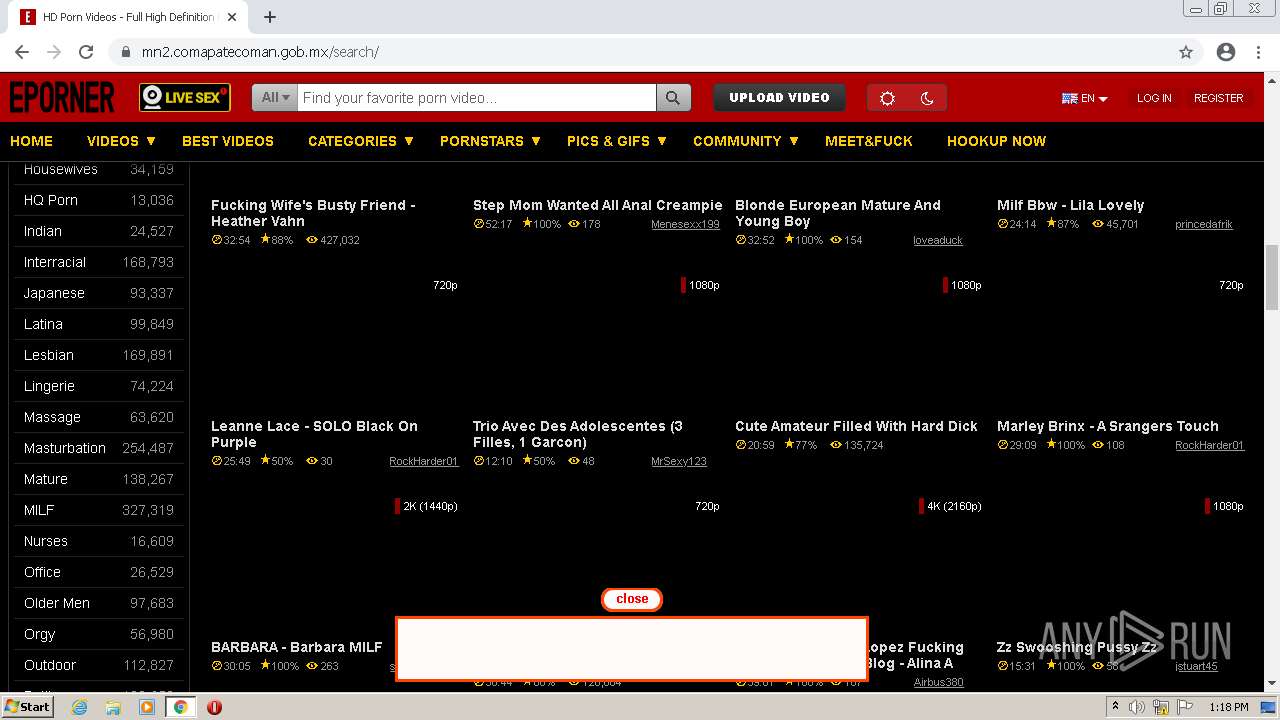Viewport: 1280px width, 720px height.
Task: Click the Chrome icon in the taskbar
Action: pos(180,707)
